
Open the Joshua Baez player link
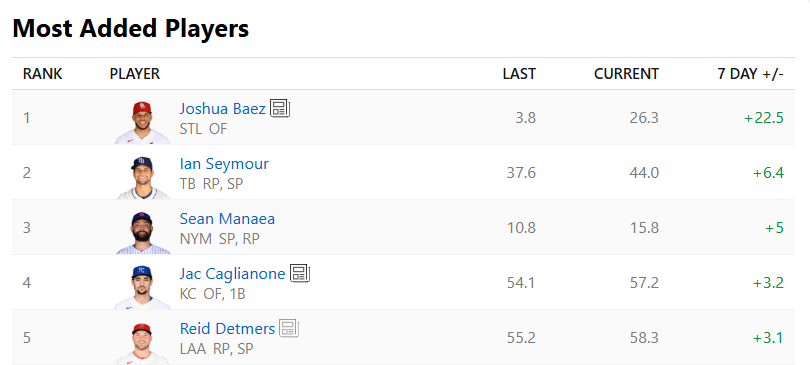click(223, 108)
